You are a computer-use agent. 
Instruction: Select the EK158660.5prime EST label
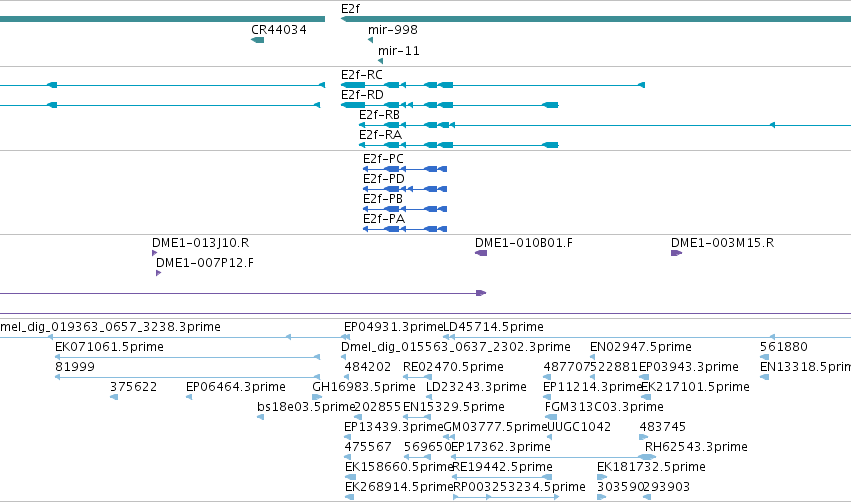tap(399, 468)
